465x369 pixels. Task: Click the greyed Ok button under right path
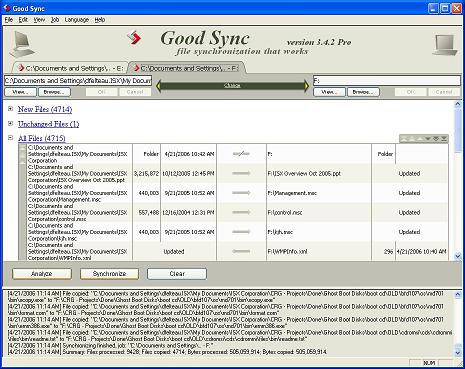[x=411, y=92]
